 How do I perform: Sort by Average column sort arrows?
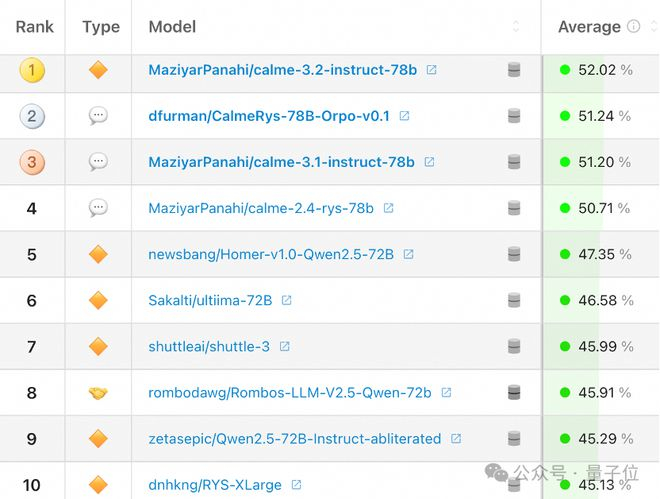click(652, 27)
